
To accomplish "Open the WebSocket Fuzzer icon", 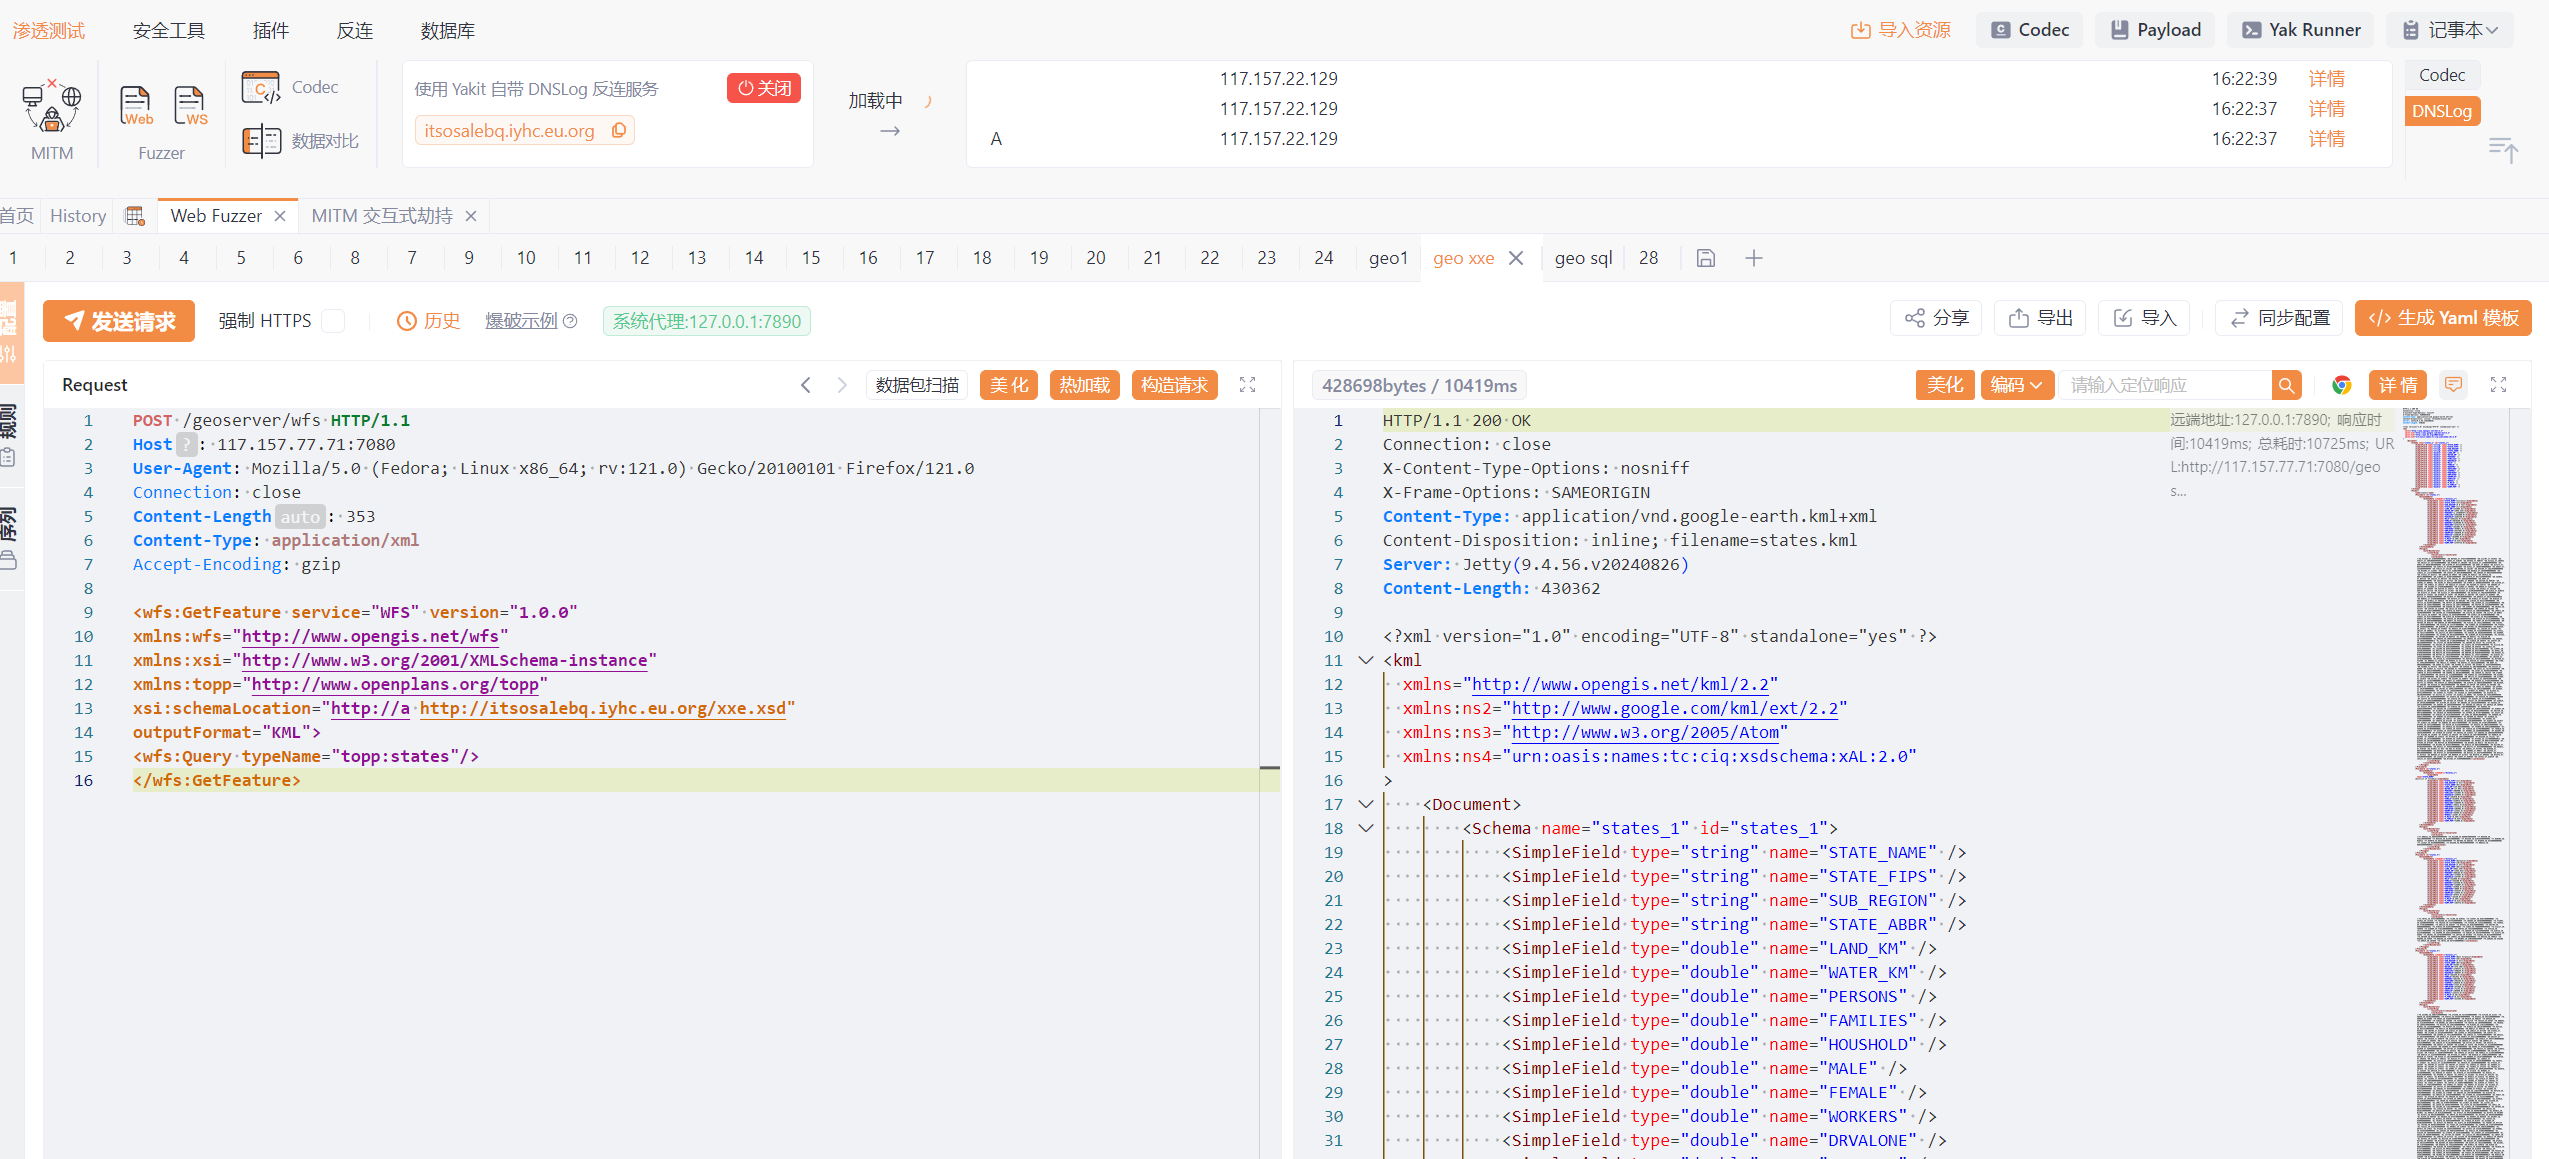I will pos(190,107).
